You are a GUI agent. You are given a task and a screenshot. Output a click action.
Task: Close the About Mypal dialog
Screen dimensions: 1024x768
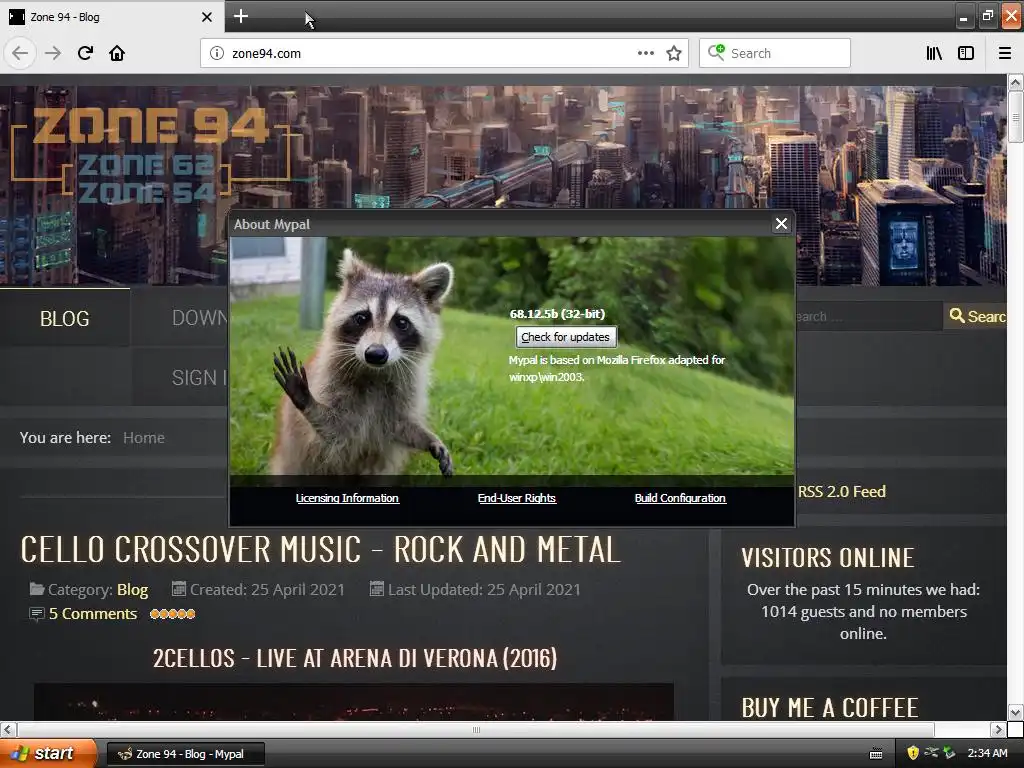[x=781, y=224]
